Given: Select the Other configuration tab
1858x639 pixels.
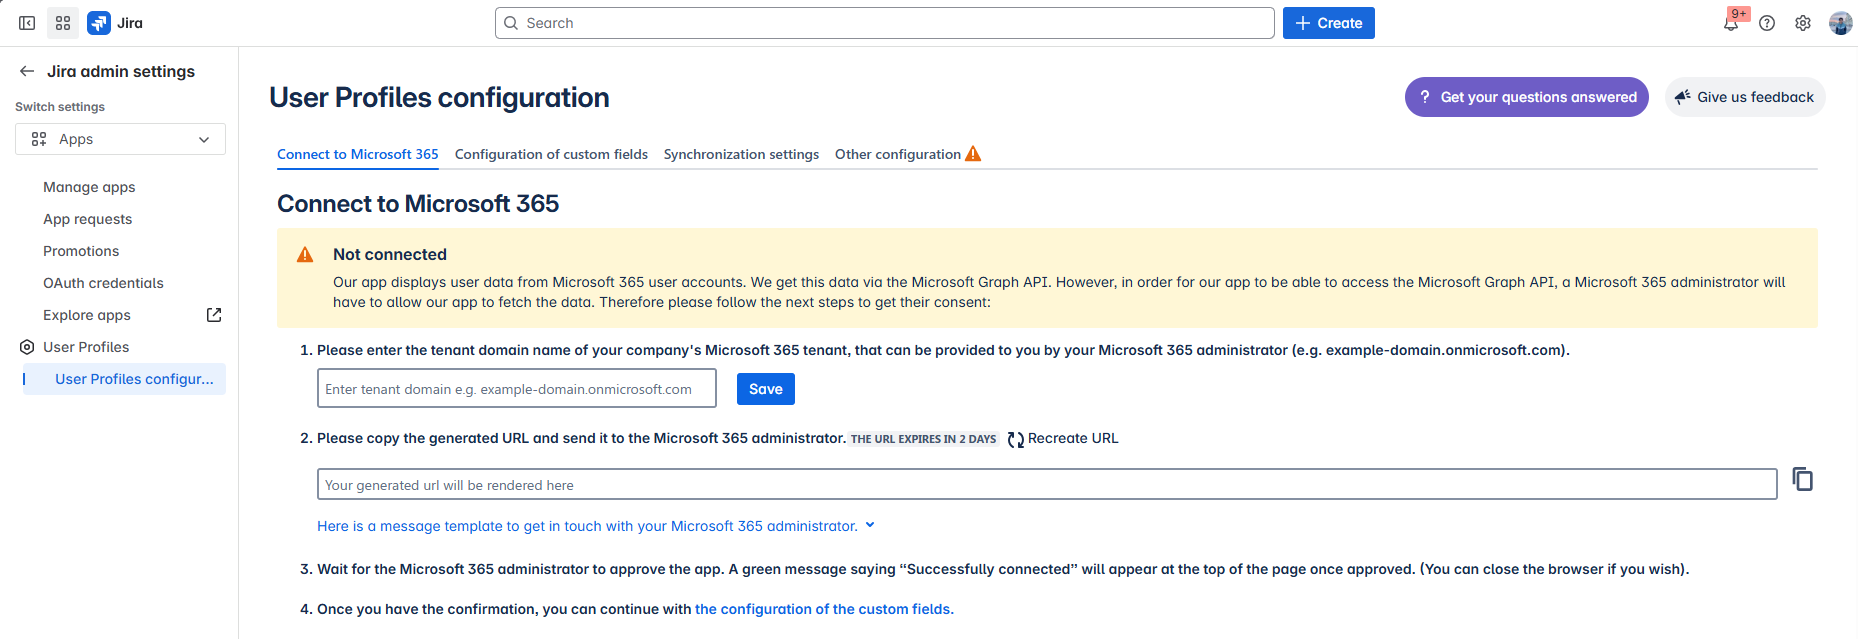Looking at the screenshot, I should click(x=898, y=154).
